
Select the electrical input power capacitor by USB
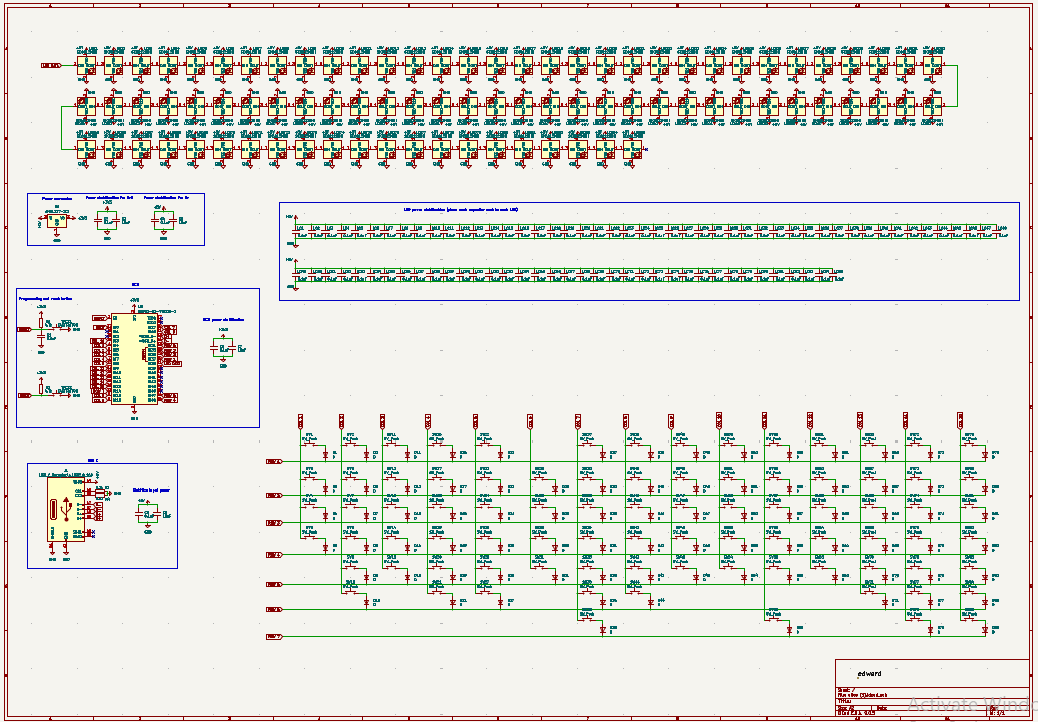(148, 514)
